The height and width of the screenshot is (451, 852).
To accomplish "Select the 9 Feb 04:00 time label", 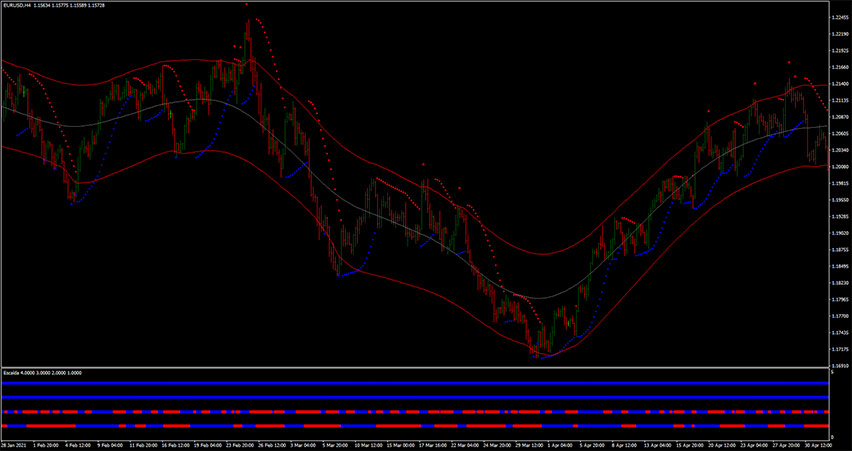I will [x=108, y=445].
